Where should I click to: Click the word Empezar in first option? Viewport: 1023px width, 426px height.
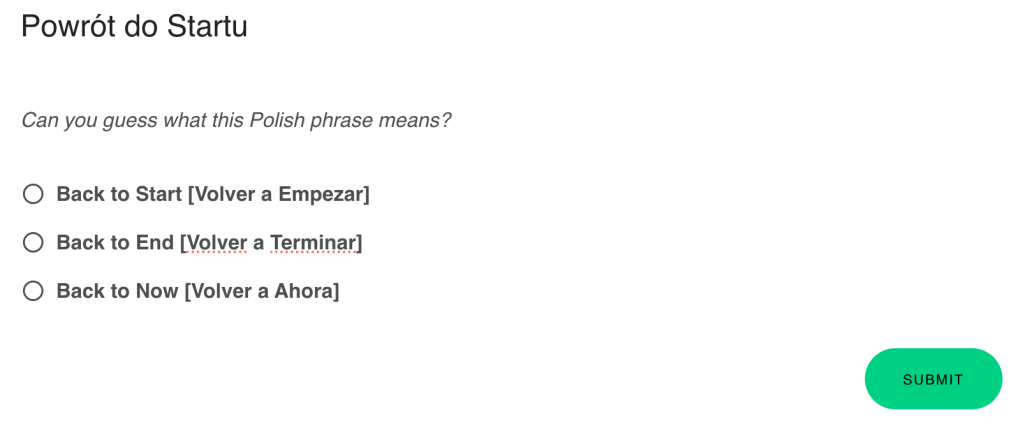tap(321, 194)
